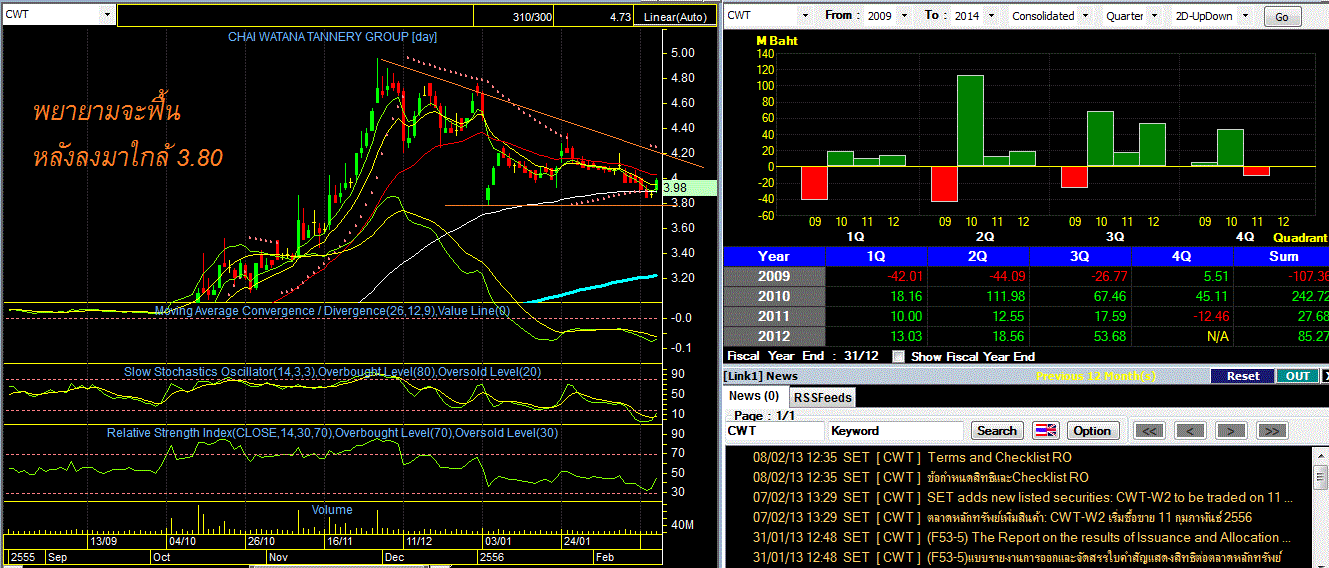
Task: Click the 4Q column header in the table
Action: coord(1183,256)
